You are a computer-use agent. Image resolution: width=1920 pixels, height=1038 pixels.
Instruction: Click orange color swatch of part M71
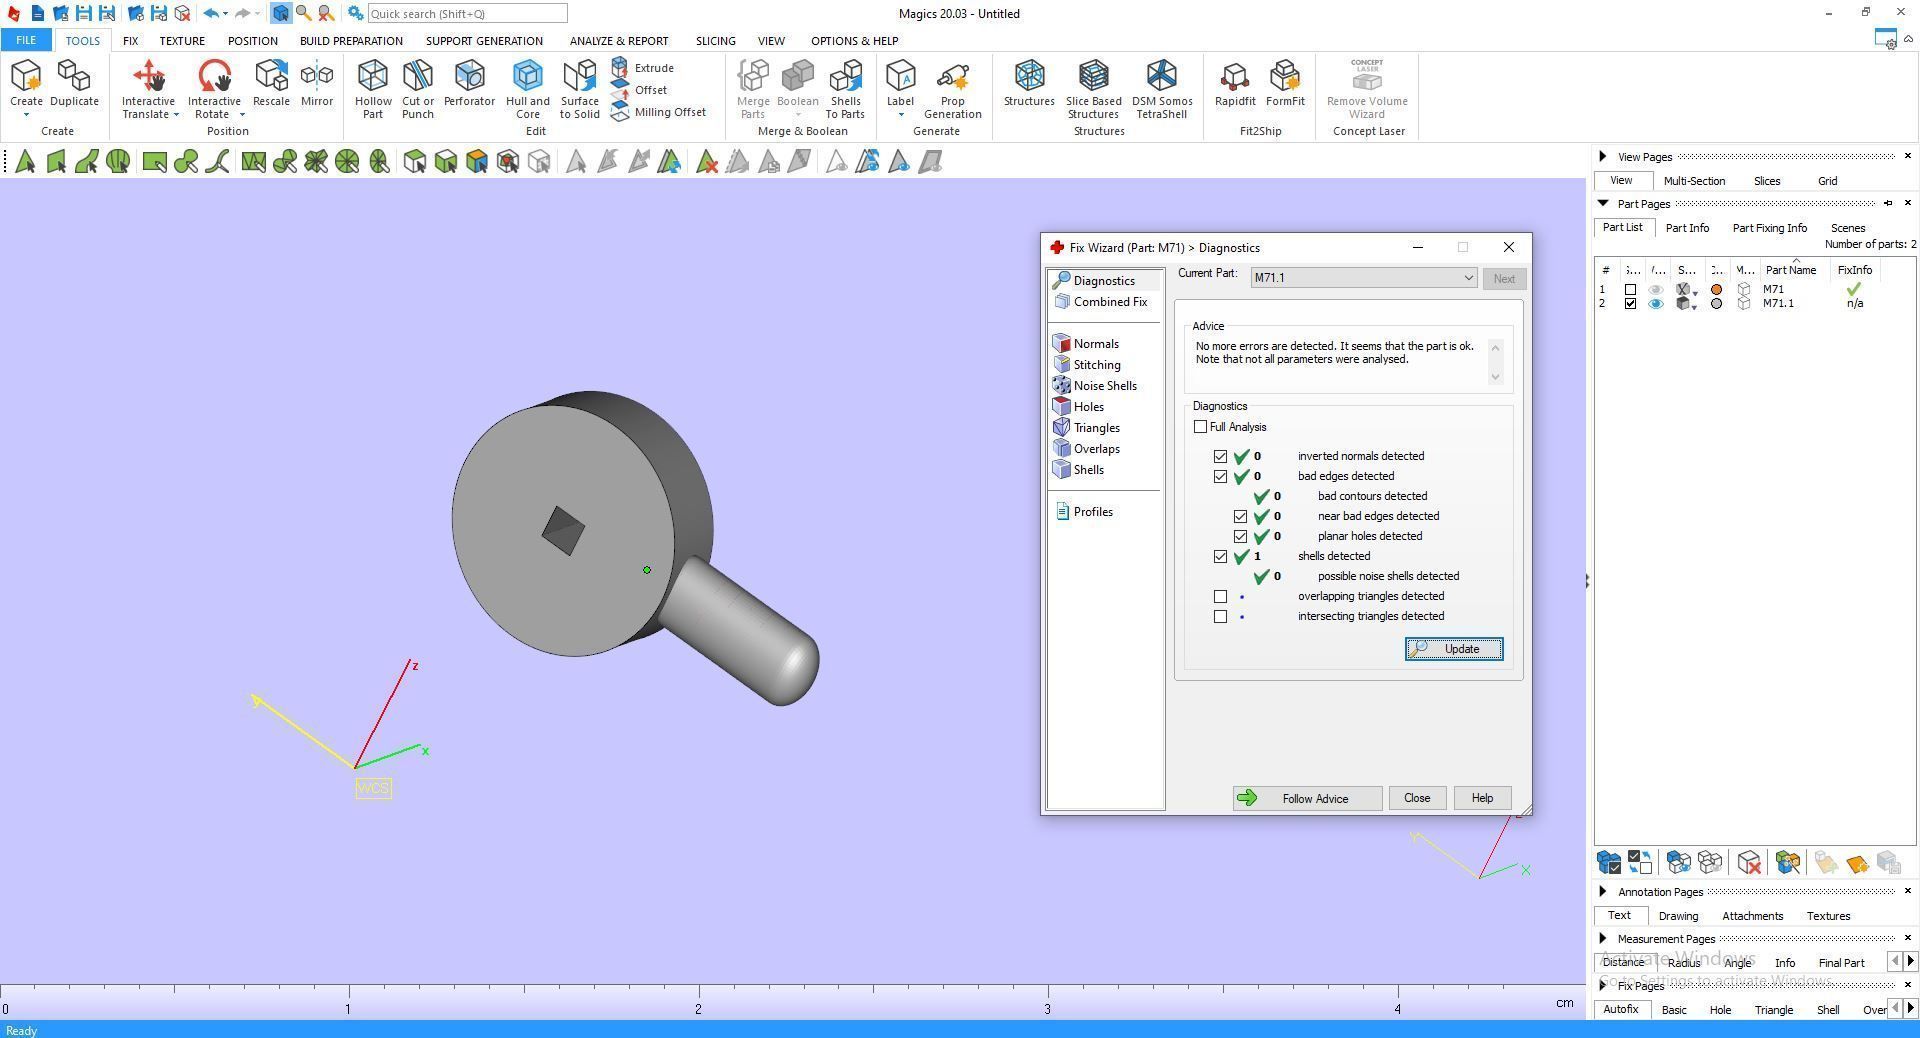pyautogui.click(x=1717, y=290)
